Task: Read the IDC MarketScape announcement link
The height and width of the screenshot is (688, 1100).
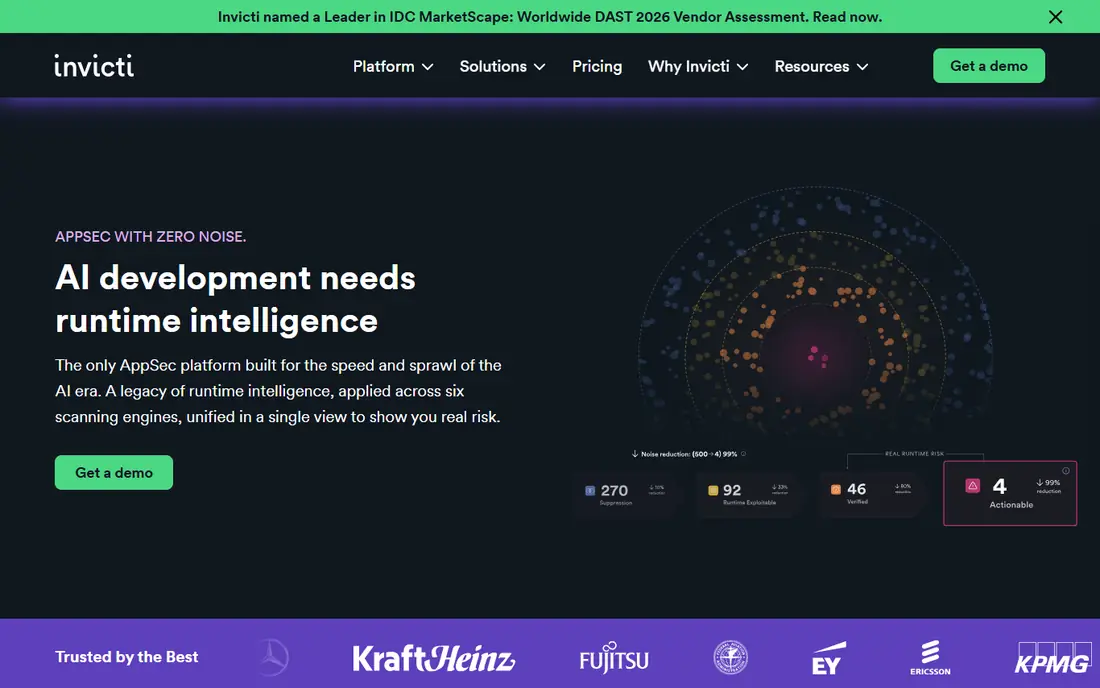Action: click(549, 17)
